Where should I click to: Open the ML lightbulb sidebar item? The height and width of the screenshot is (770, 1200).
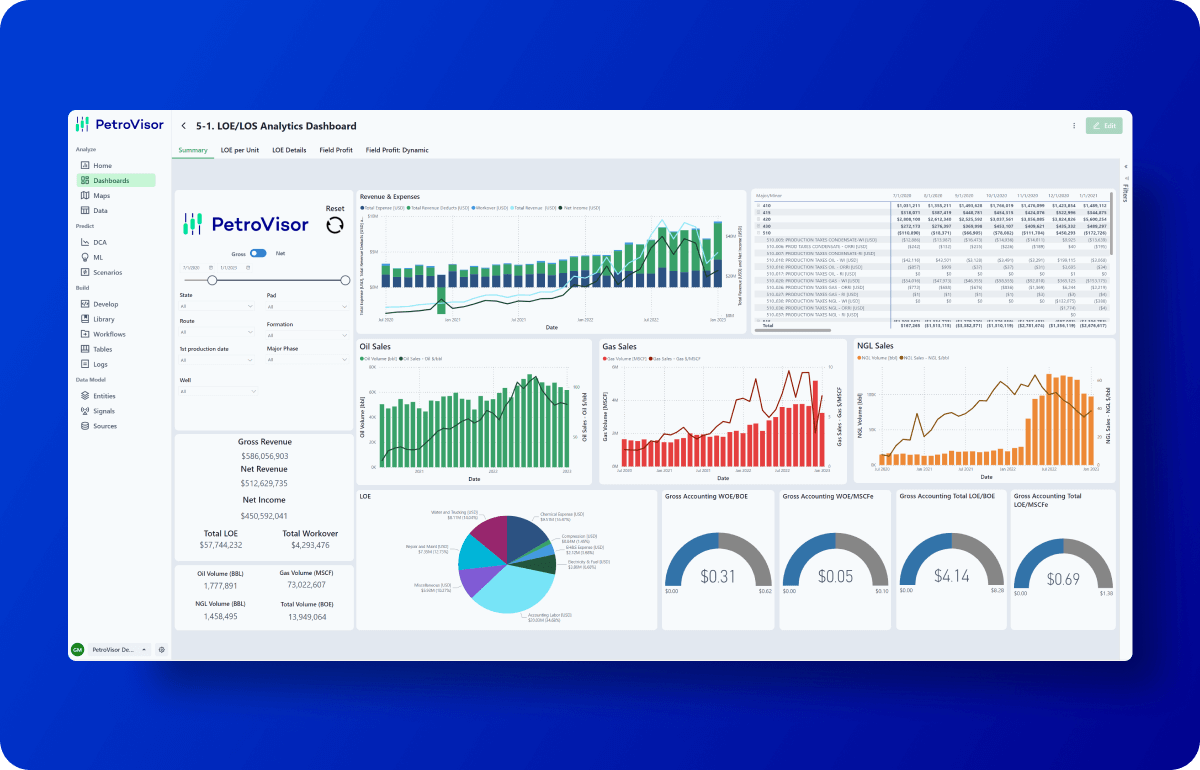97,257
